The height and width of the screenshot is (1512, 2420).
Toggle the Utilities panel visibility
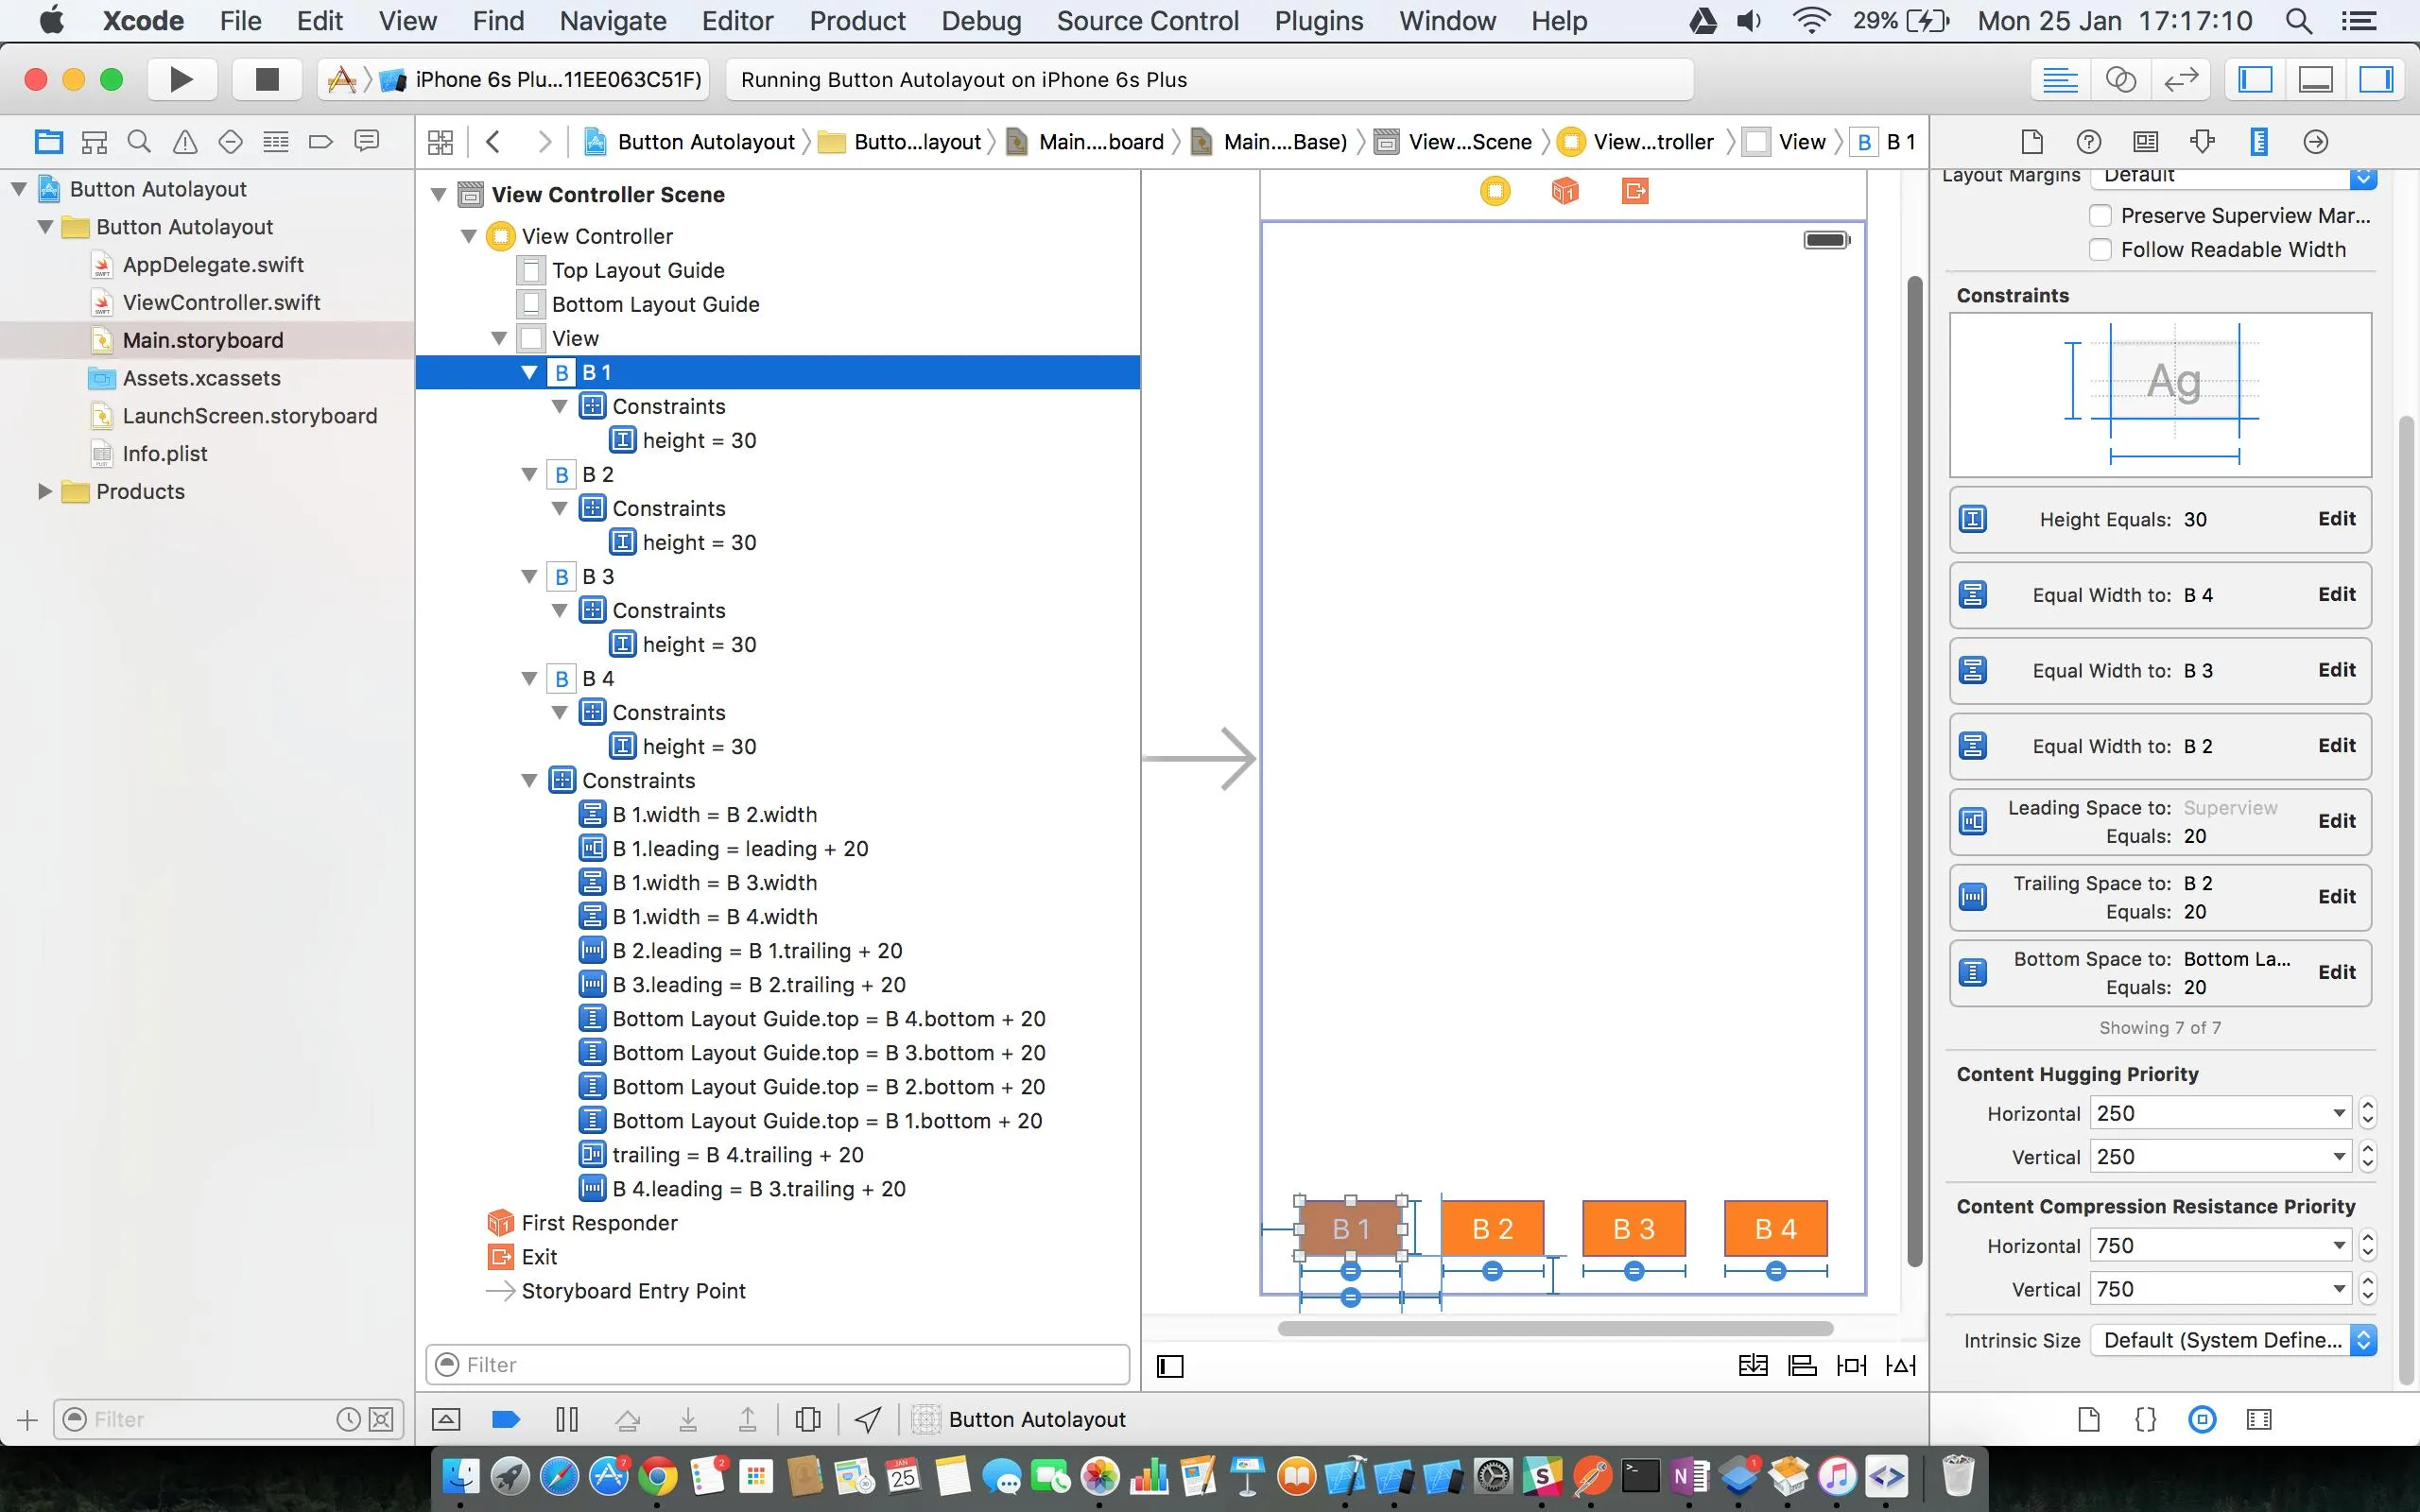(2375, 79)
